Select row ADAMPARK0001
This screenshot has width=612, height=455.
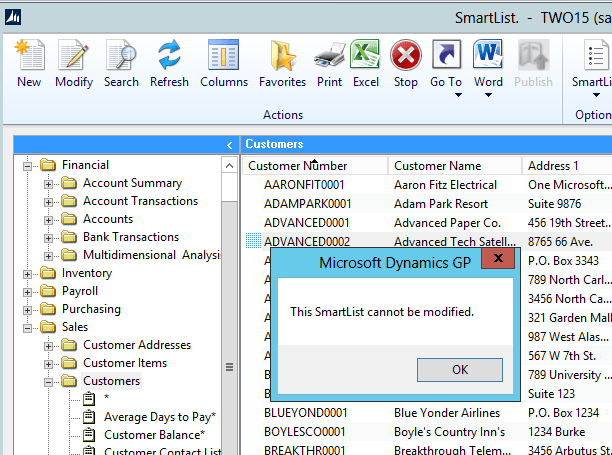tap(427, 204)
